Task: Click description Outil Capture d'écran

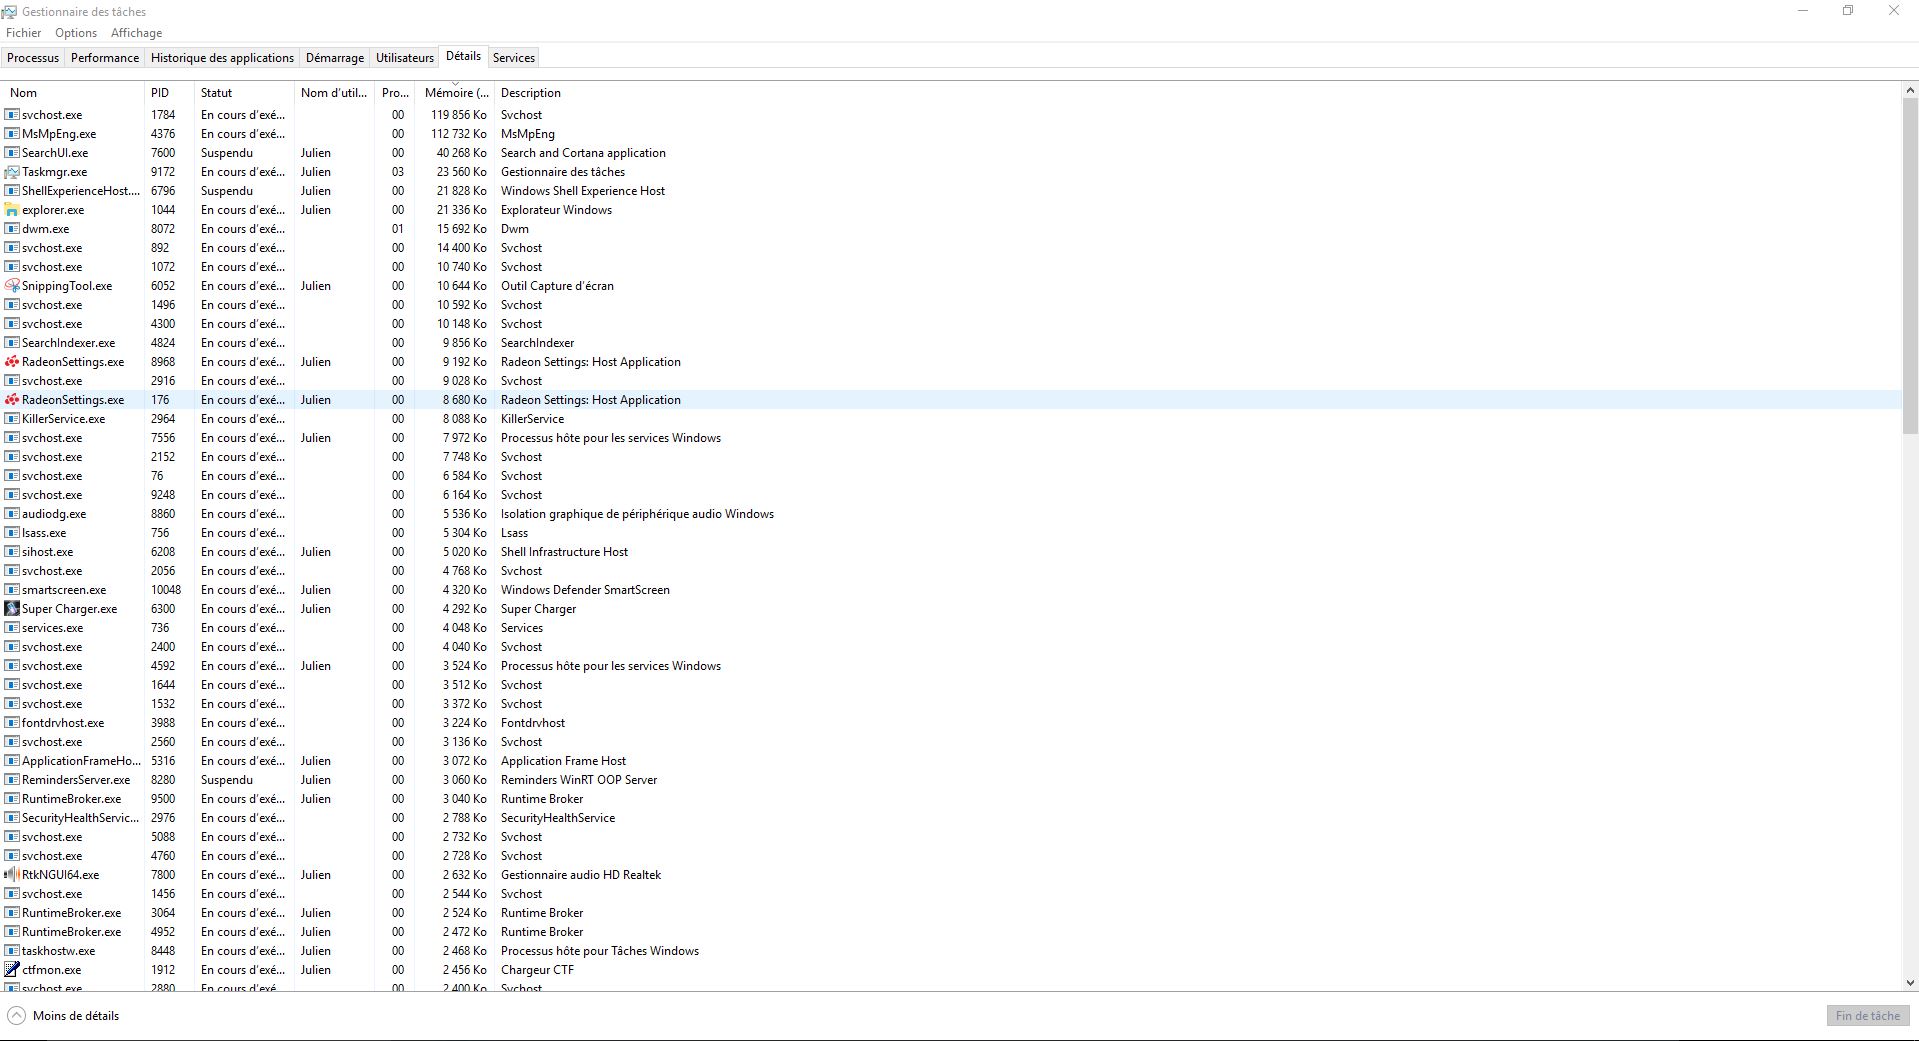Action: 557,286
